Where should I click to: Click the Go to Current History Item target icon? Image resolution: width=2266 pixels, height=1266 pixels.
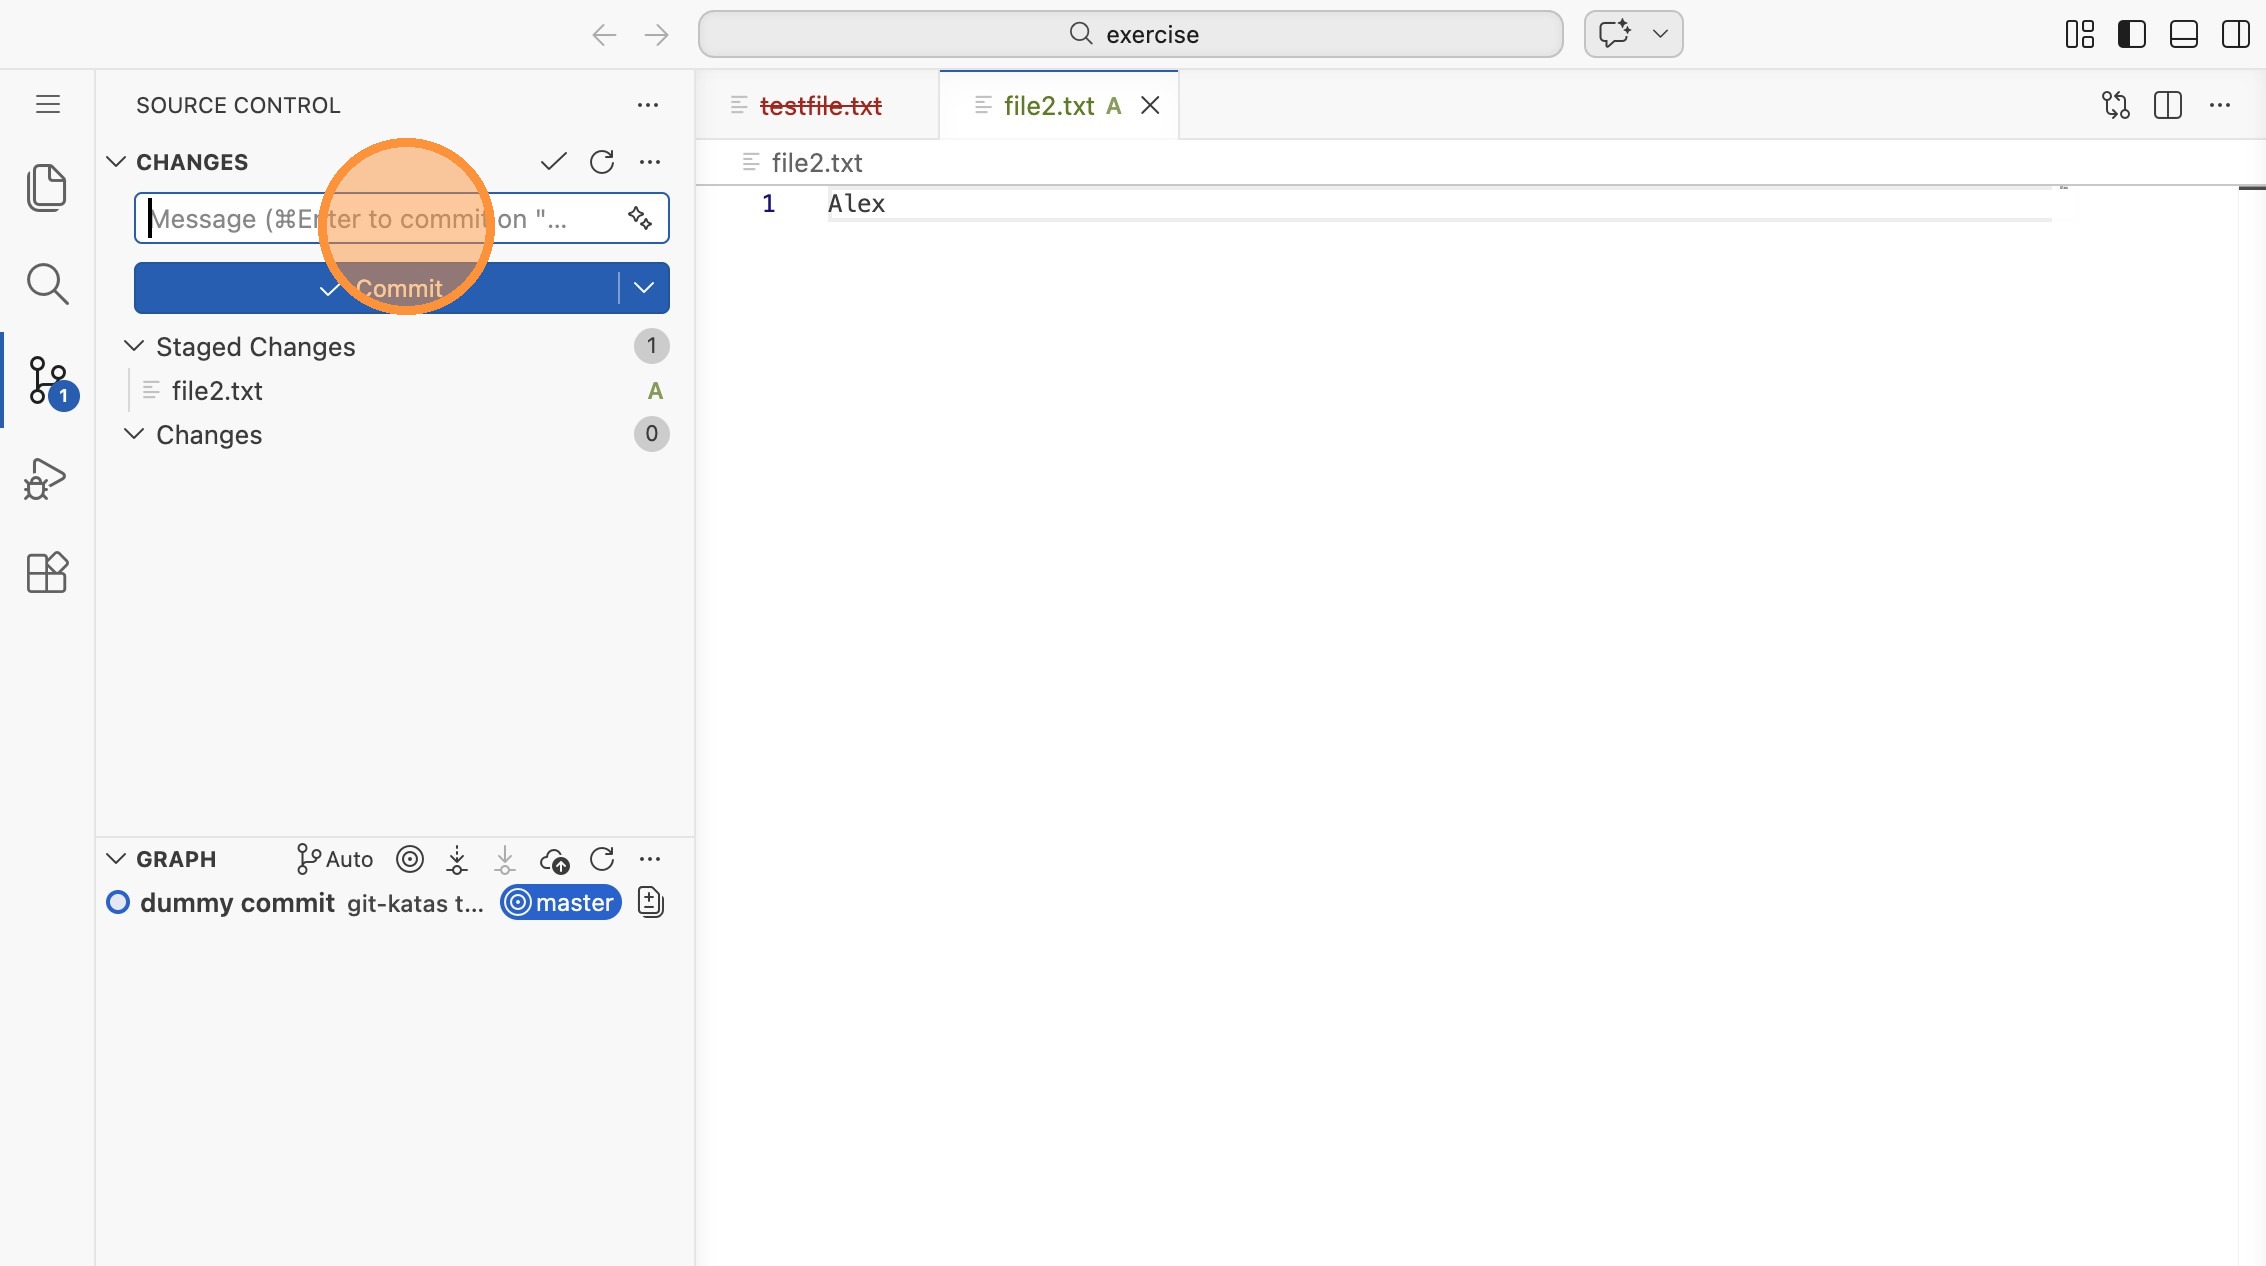click(410, 859)
